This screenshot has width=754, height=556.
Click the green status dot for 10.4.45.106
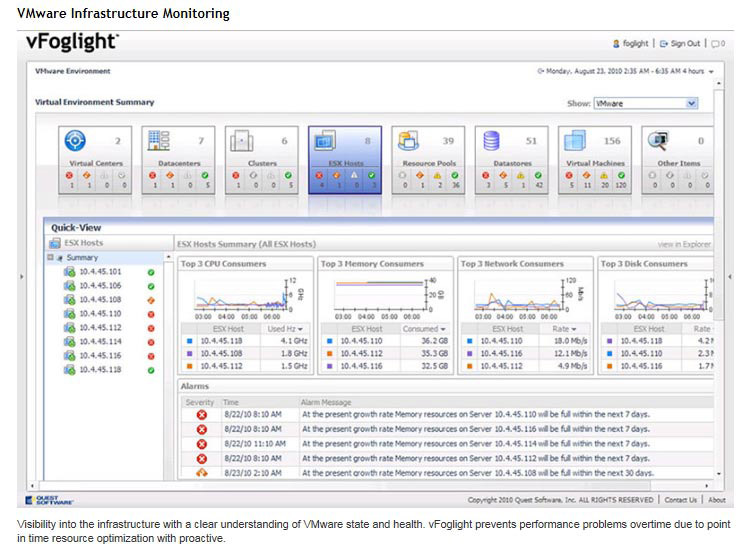coord(151,287)
